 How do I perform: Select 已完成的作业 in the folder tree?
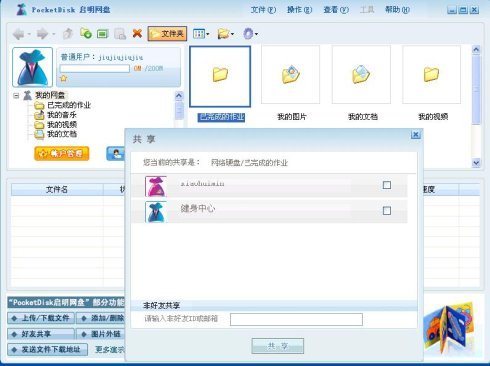click(x=69, y=105)
